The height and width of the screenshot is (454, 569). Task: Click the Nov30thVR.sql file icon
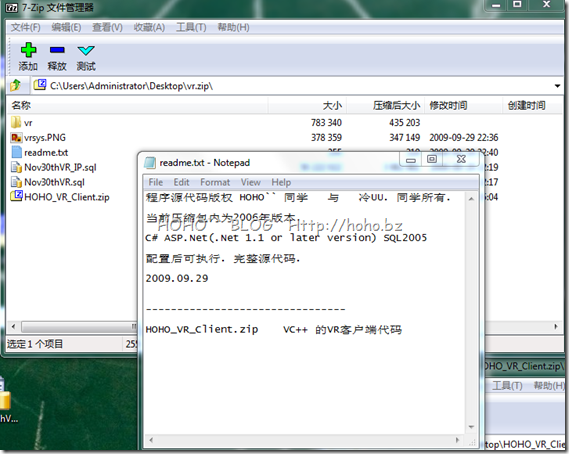(16, 182)
